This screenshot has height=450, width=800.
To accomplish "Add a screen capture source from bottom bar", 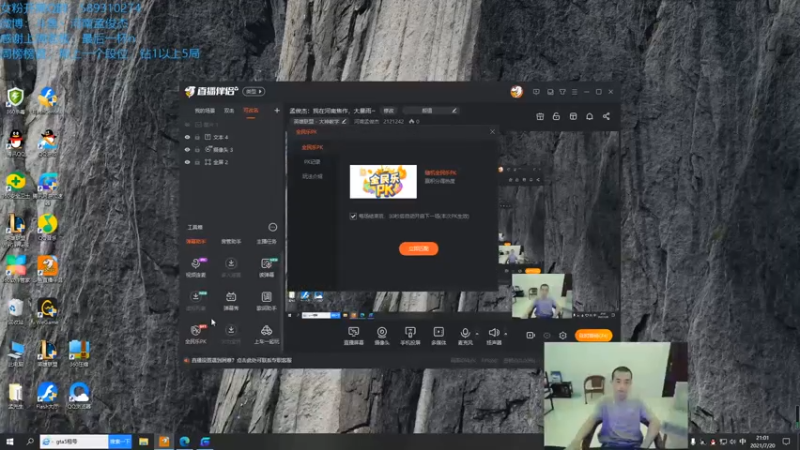I will tap(353, 336).
